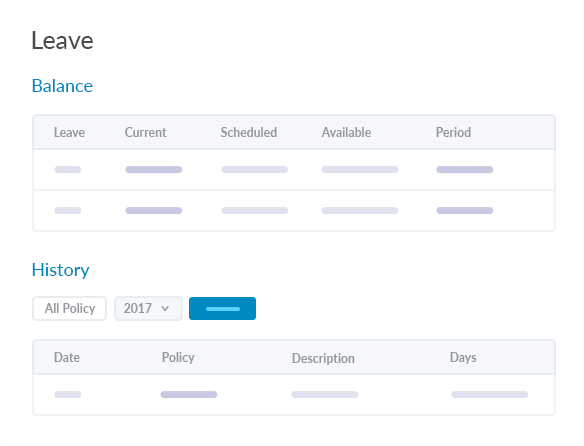Click the Leave page title

62,41
